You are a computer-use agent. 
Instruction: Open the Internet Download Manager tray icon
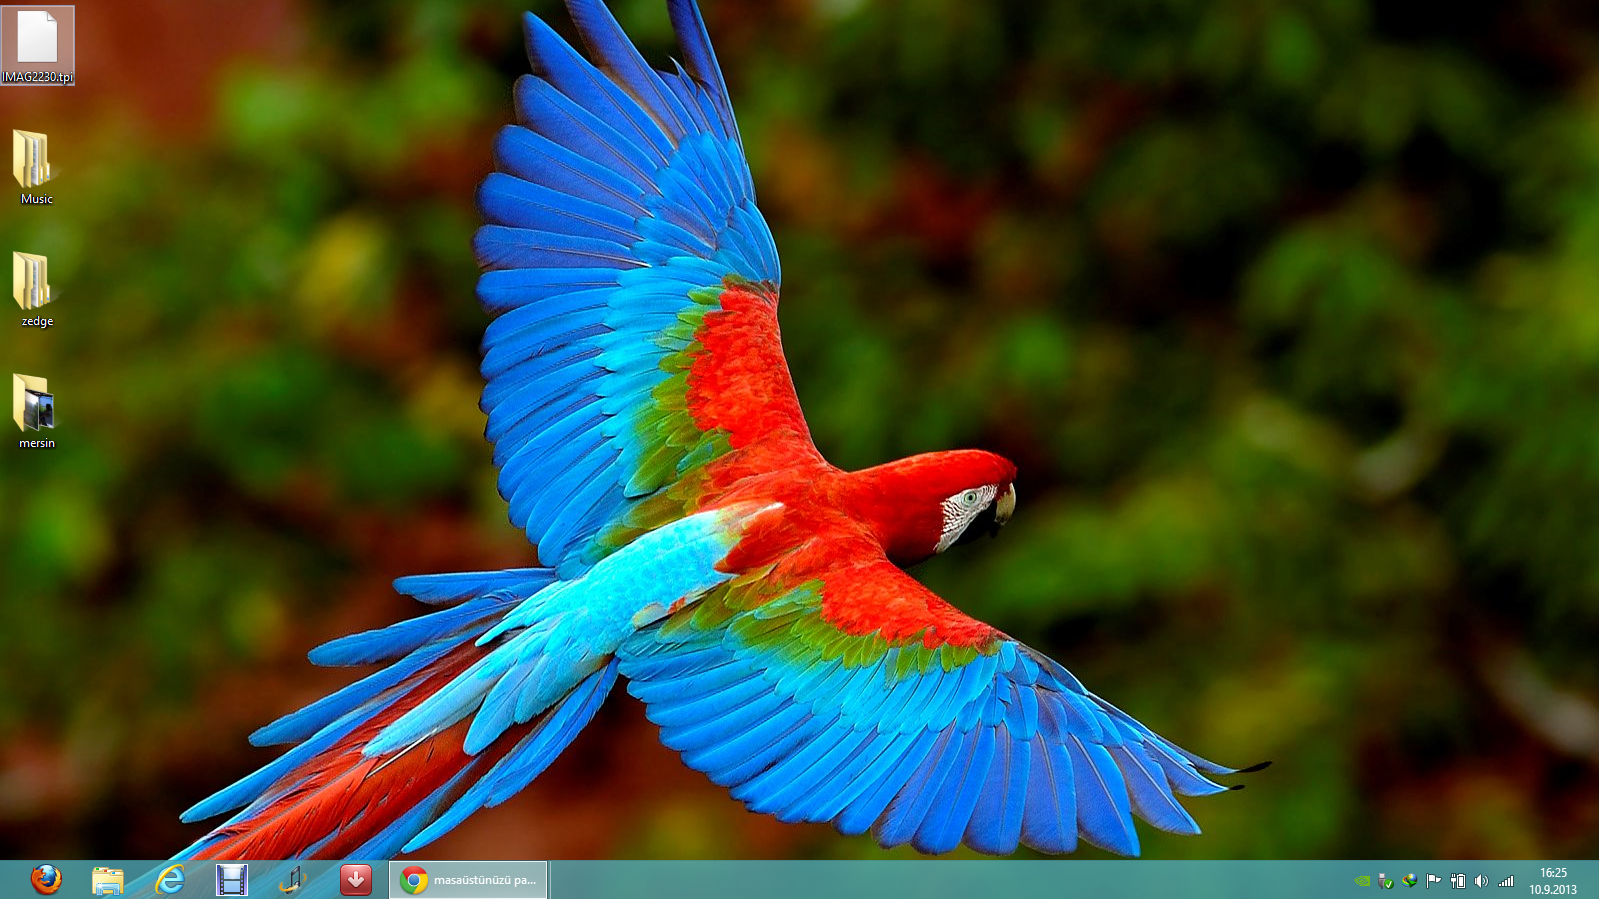[1410, 881]
